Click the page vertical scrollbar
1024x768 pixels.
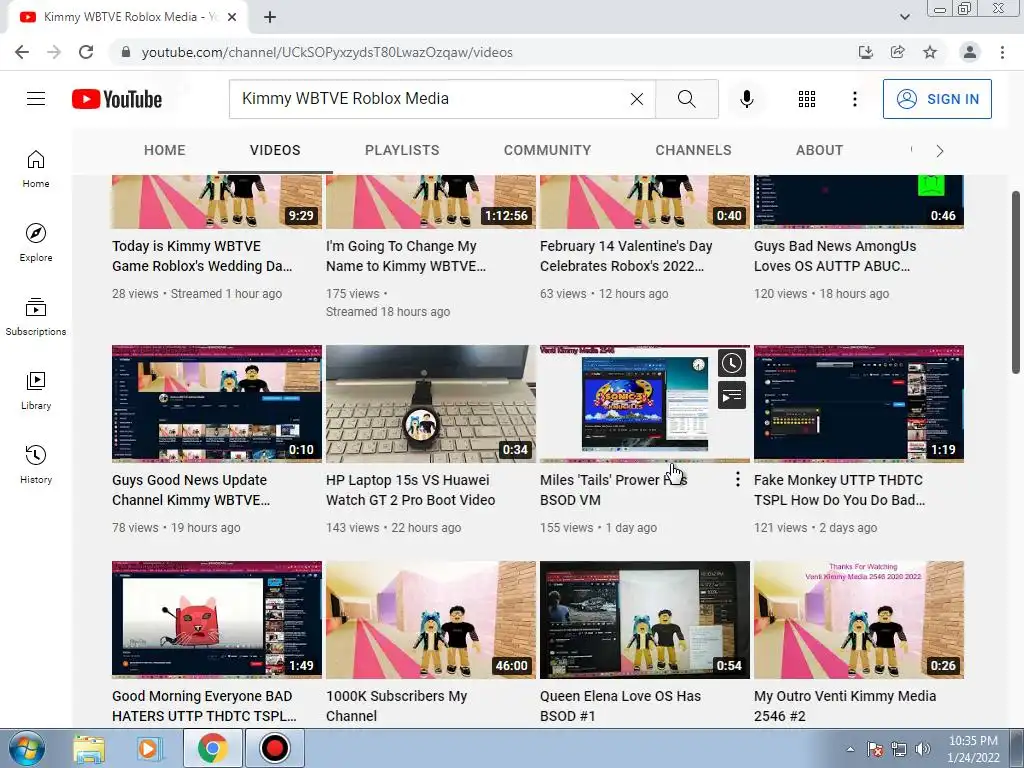1016,282
